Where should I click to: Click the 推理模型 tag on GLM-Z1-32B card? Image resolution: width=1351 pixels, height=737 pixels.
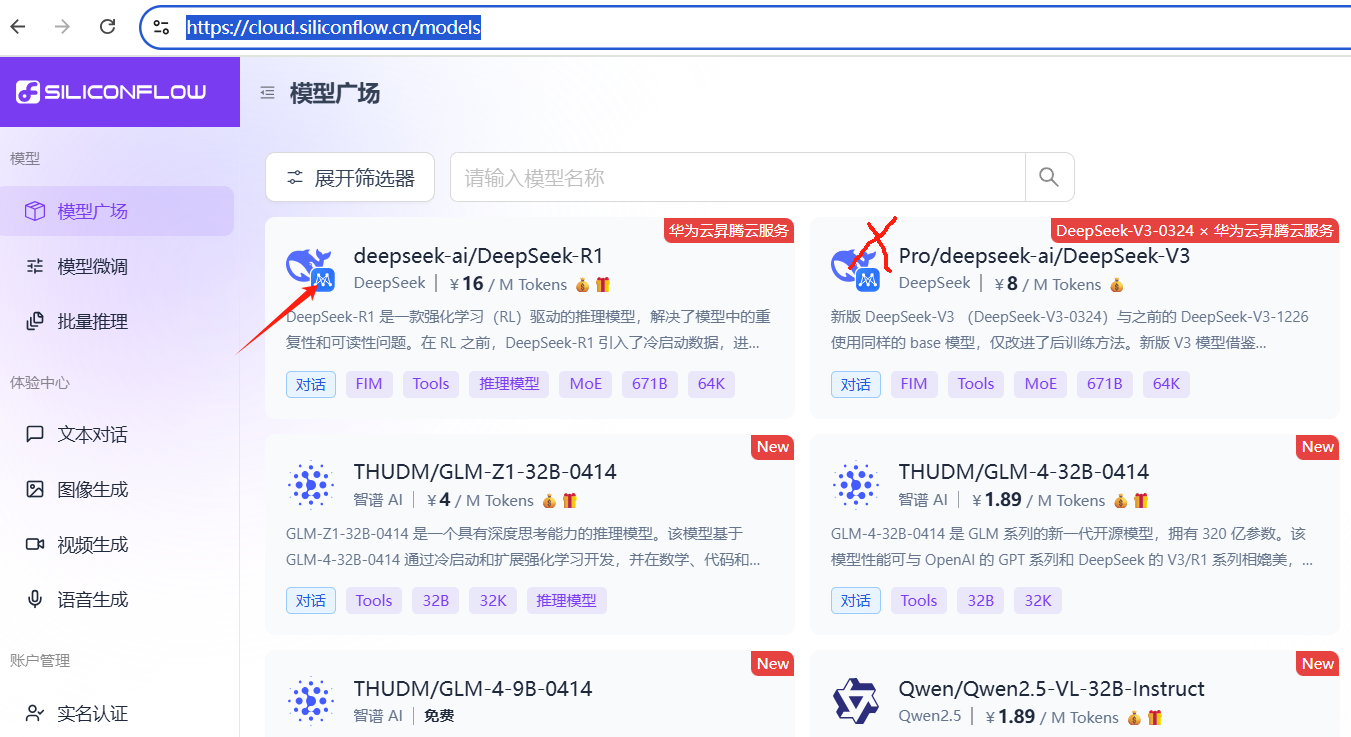(x=566, y=600)
